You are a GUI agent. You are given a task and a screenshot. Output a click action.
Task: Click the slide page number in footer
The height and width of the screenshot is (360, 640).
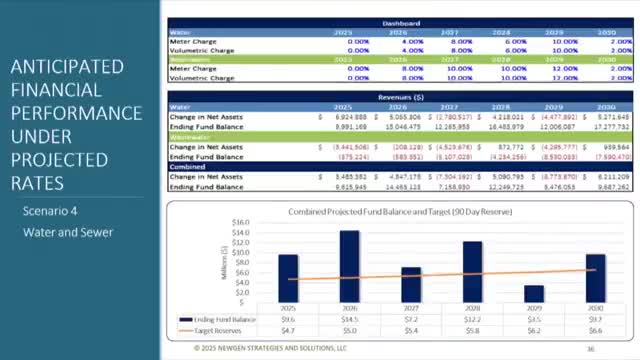(x=590, y=349)
